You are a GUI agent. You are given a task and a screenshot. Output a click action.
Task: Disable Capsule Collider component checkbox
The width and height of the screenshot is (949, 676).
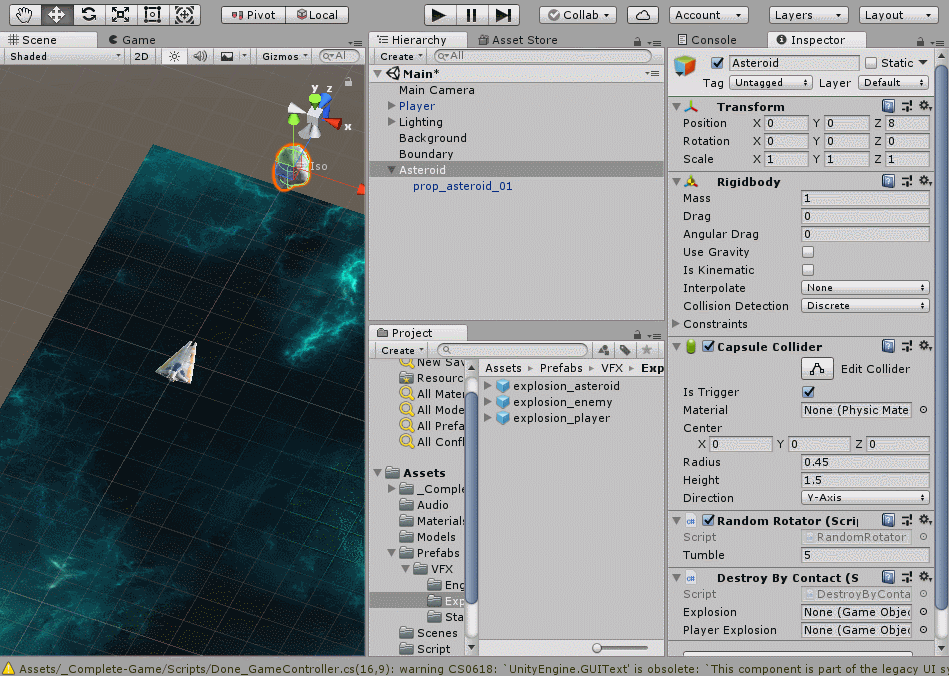(708, 346)
